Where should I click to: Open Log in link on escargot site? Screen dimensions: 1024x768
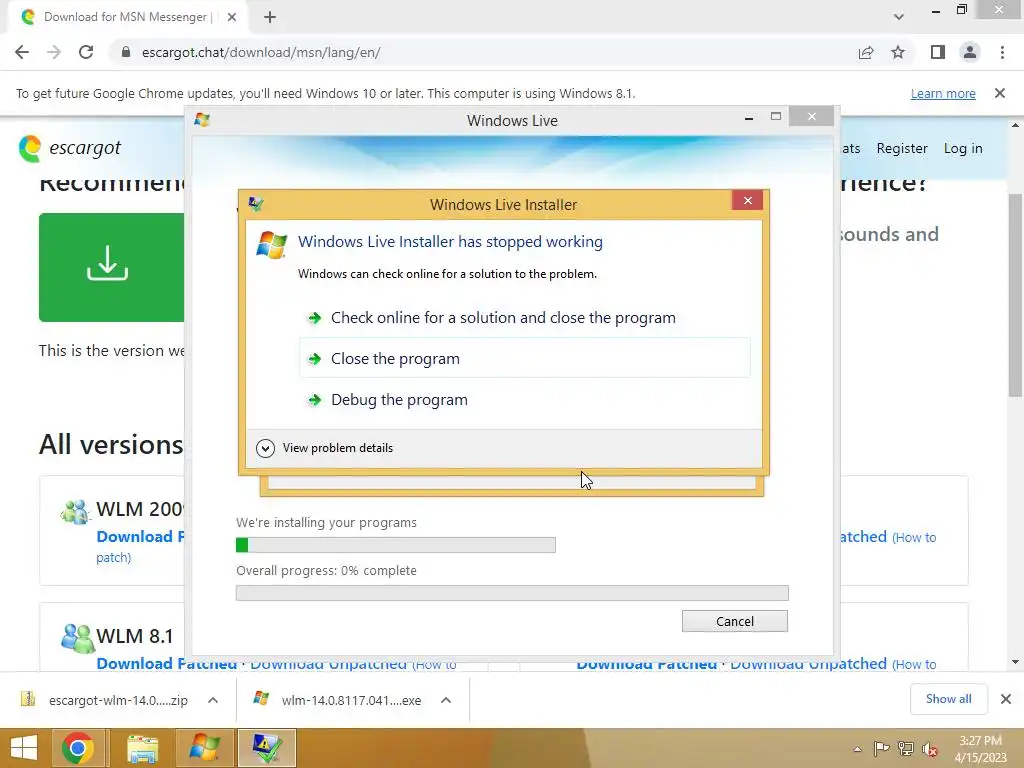coord(963,148)
